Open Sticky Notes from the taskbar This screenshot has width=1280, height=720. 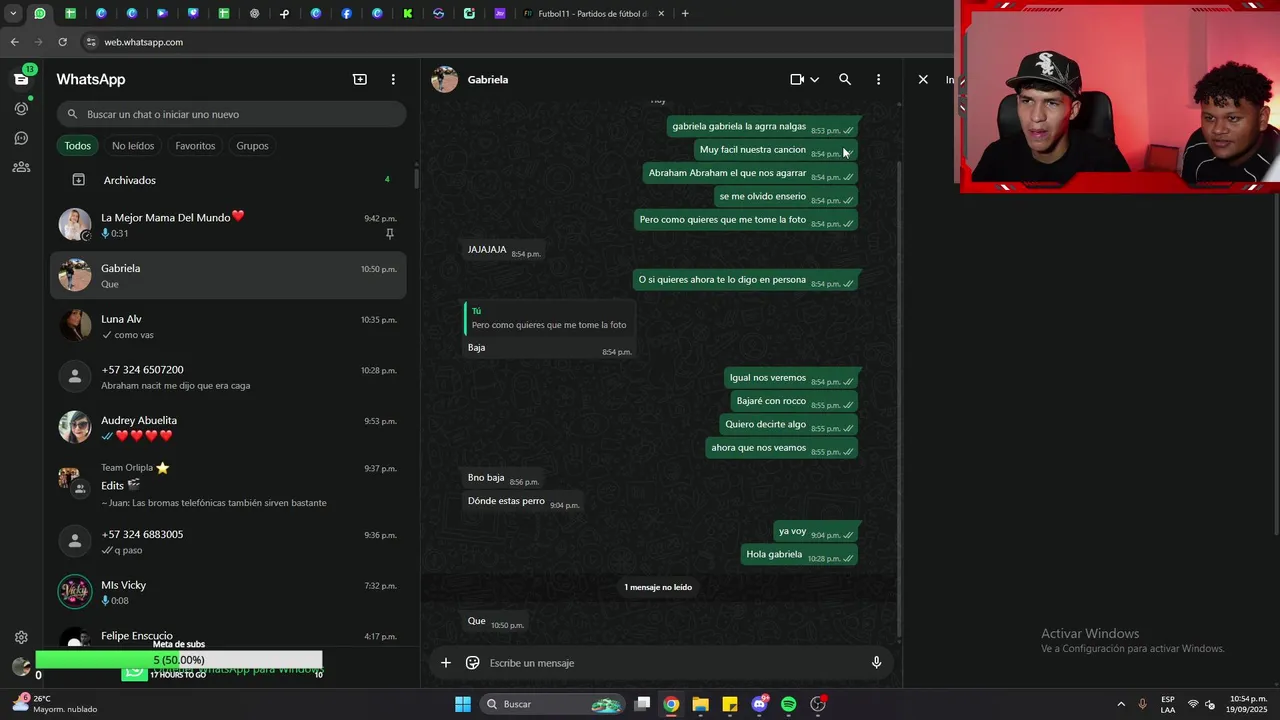pyautogui.click(x=730, y=704)
